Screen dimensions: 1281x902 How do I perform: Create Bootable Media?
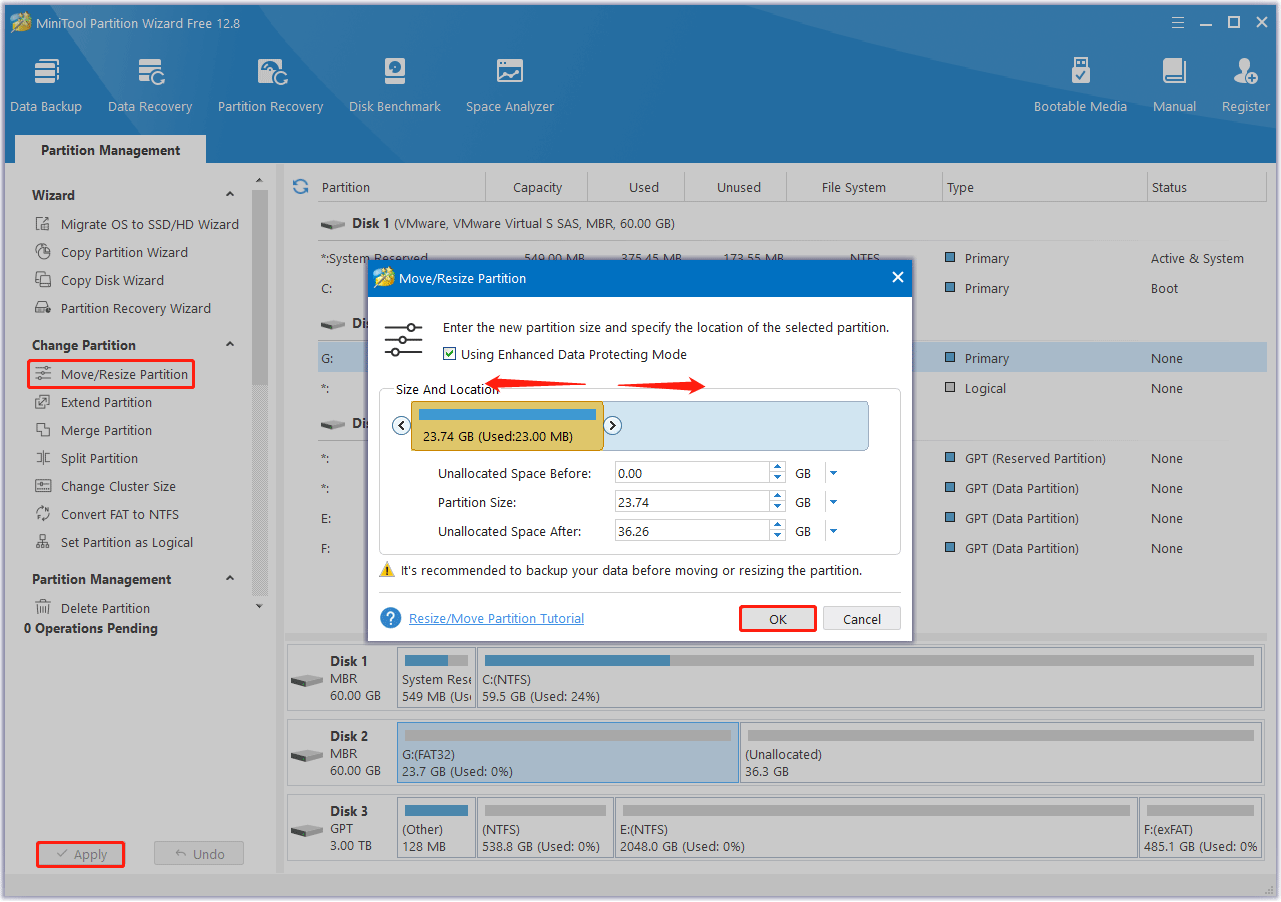[1080, 86]
